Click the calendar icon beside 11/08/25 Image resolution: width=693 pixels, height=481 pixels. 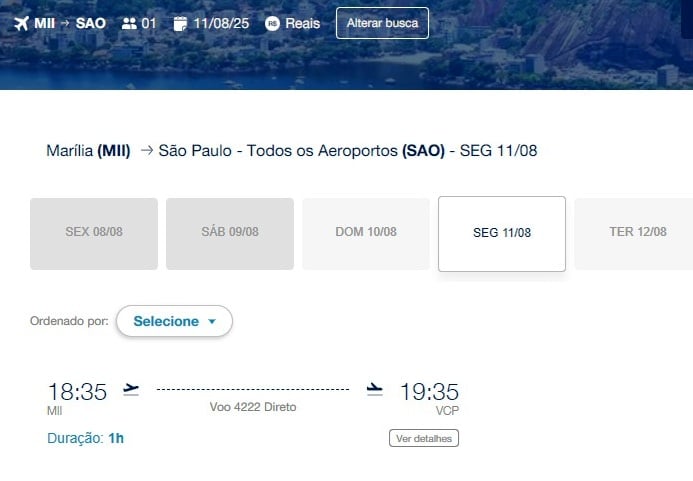(180, 23)
